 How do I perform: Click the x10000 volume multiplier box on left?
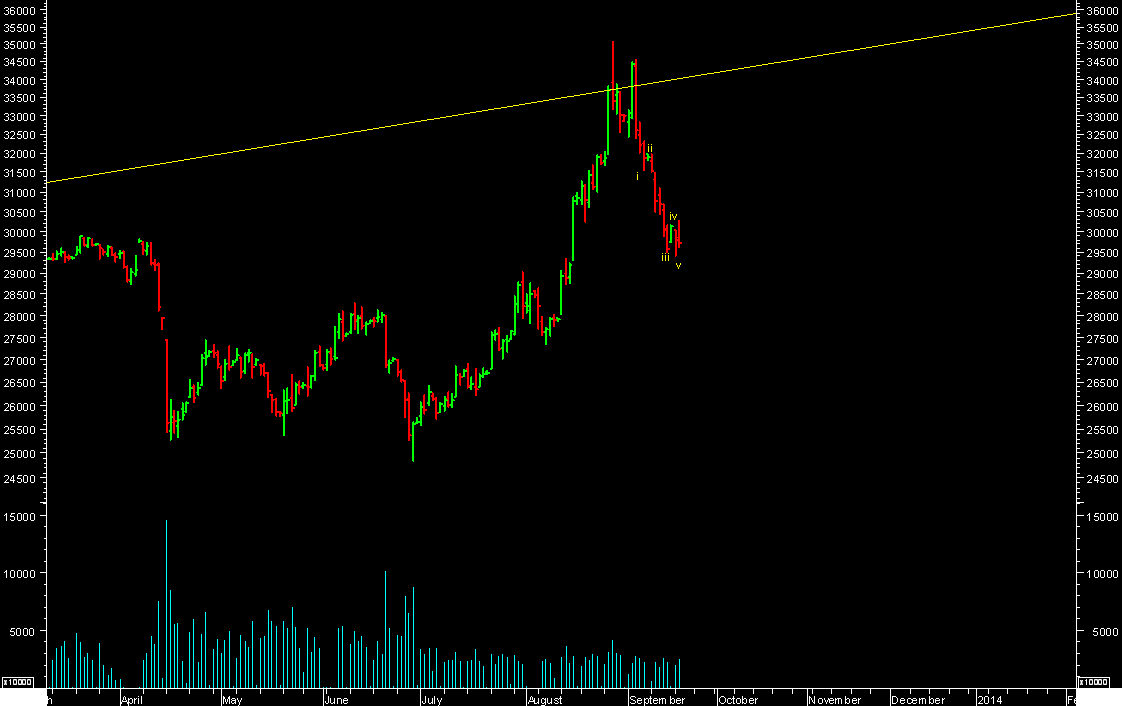tap(18, 682)
